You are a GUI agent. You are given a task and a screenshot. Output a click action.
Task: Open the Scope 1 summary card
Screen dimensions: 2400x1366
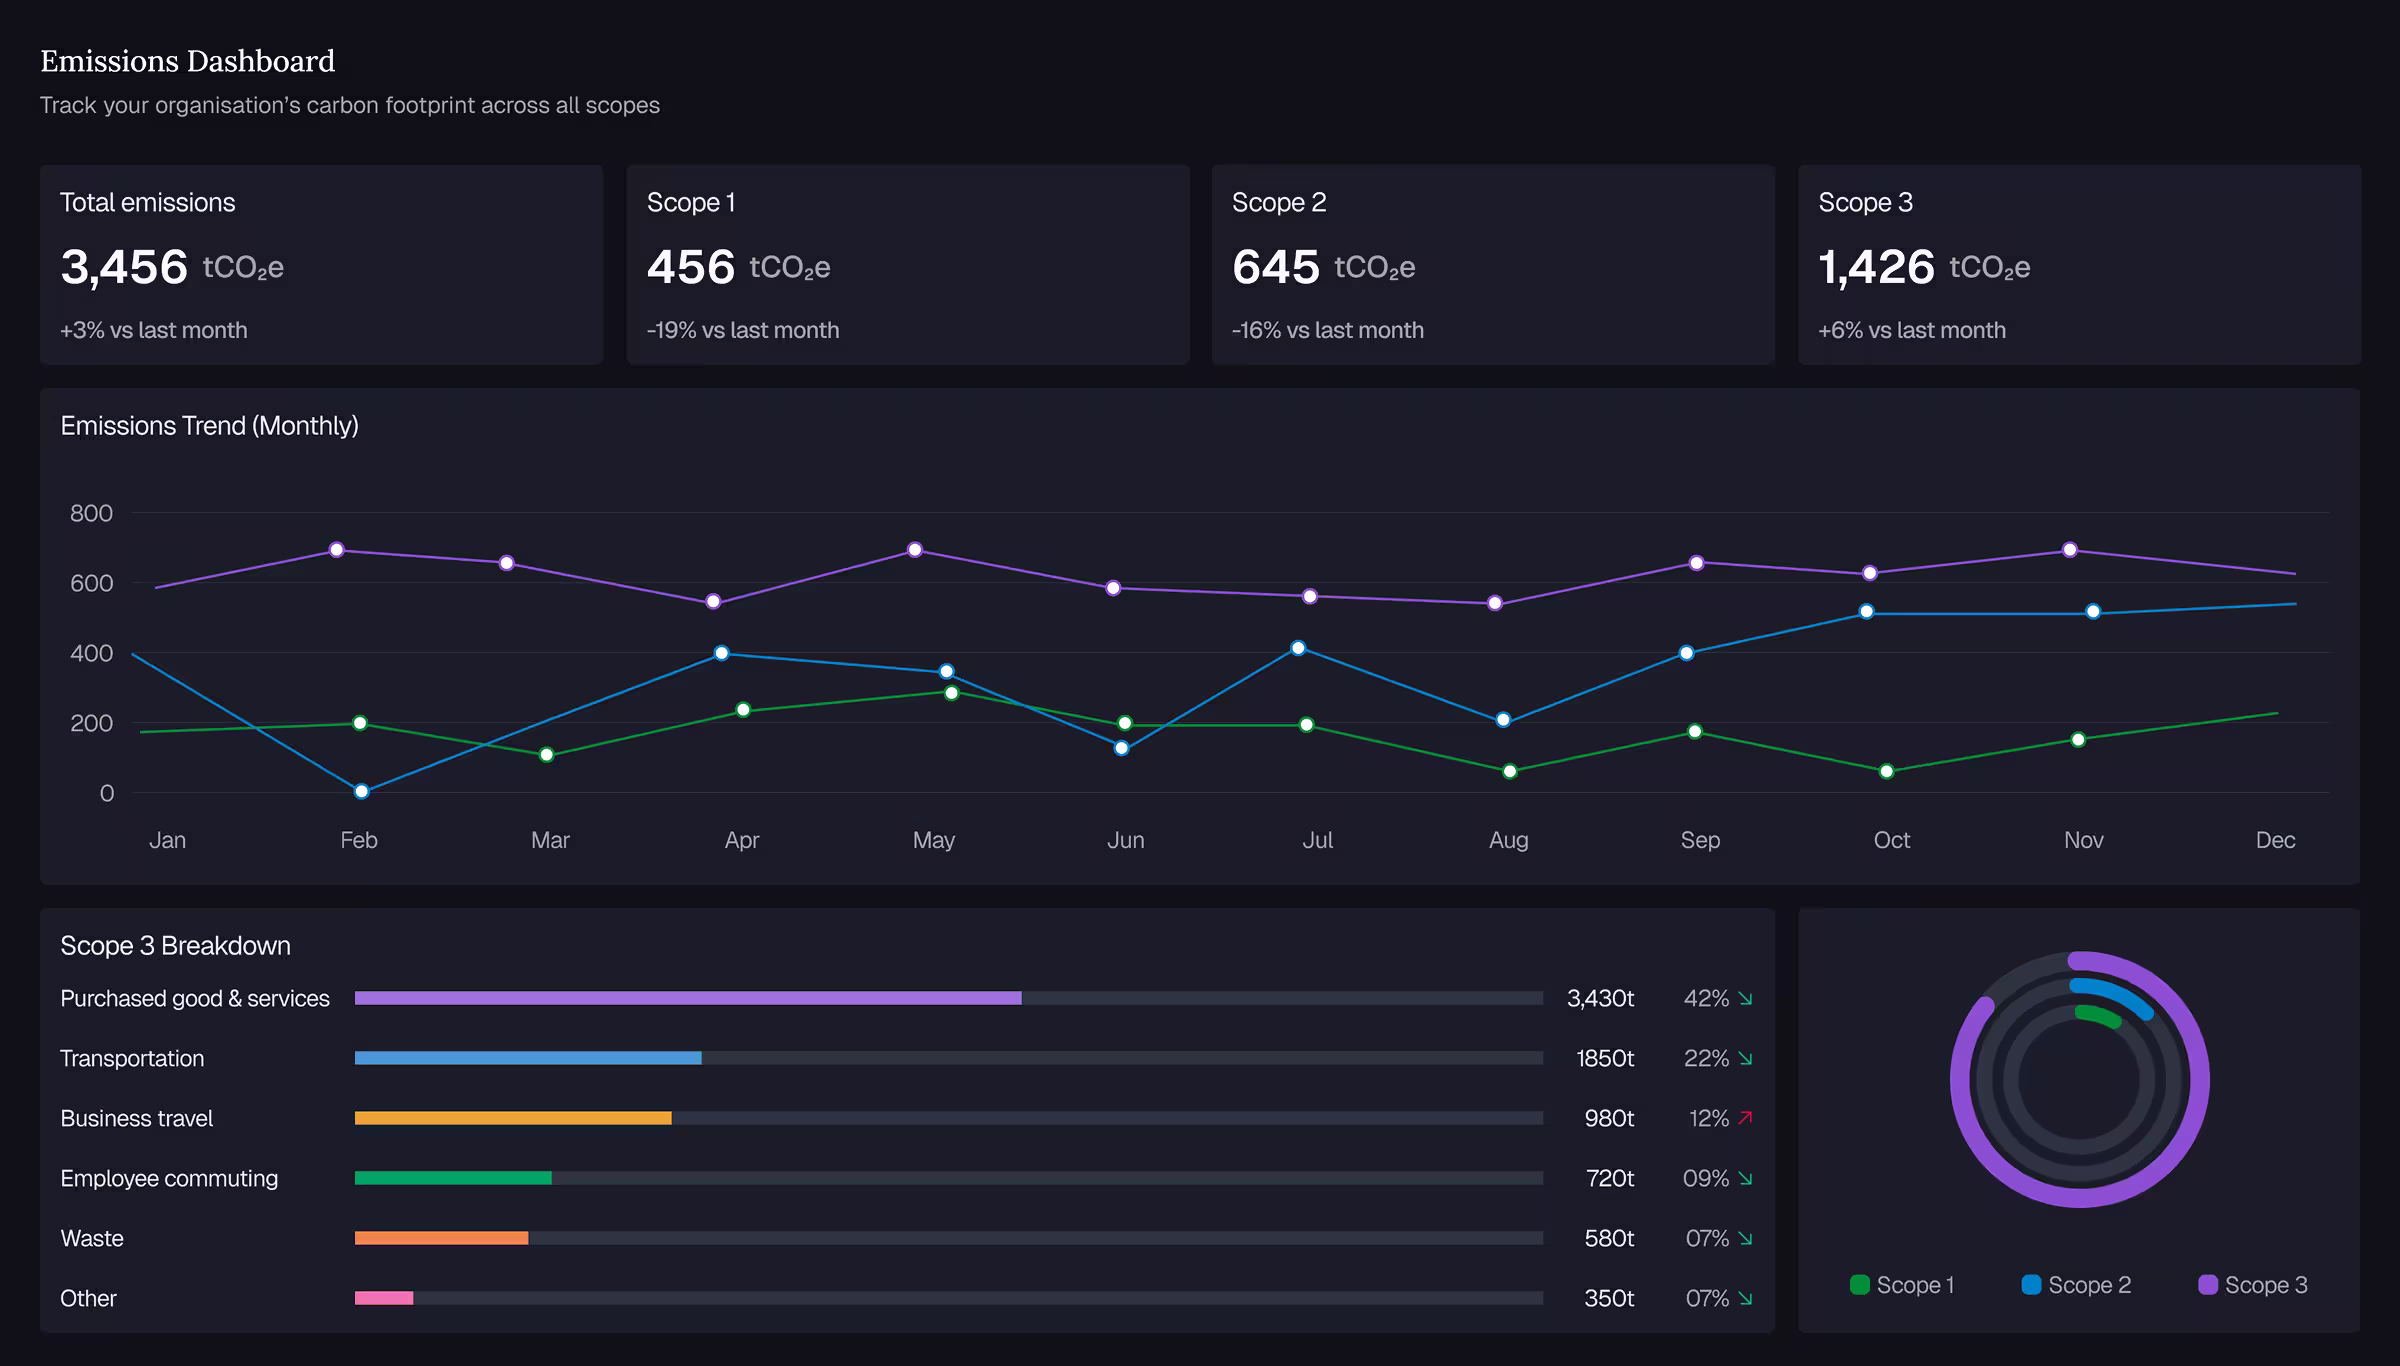point(908,265)
